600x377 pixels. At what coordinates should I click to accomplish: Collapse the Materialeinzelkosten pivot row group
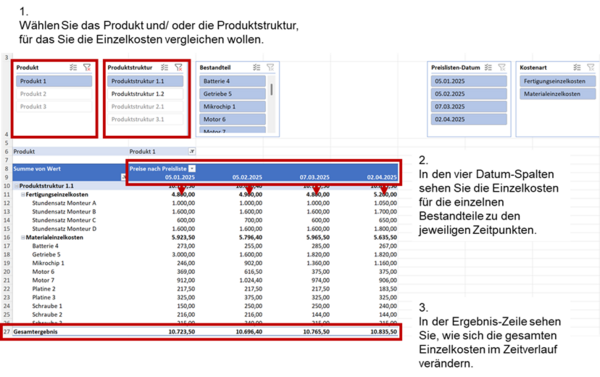click(x=23, y=237)
